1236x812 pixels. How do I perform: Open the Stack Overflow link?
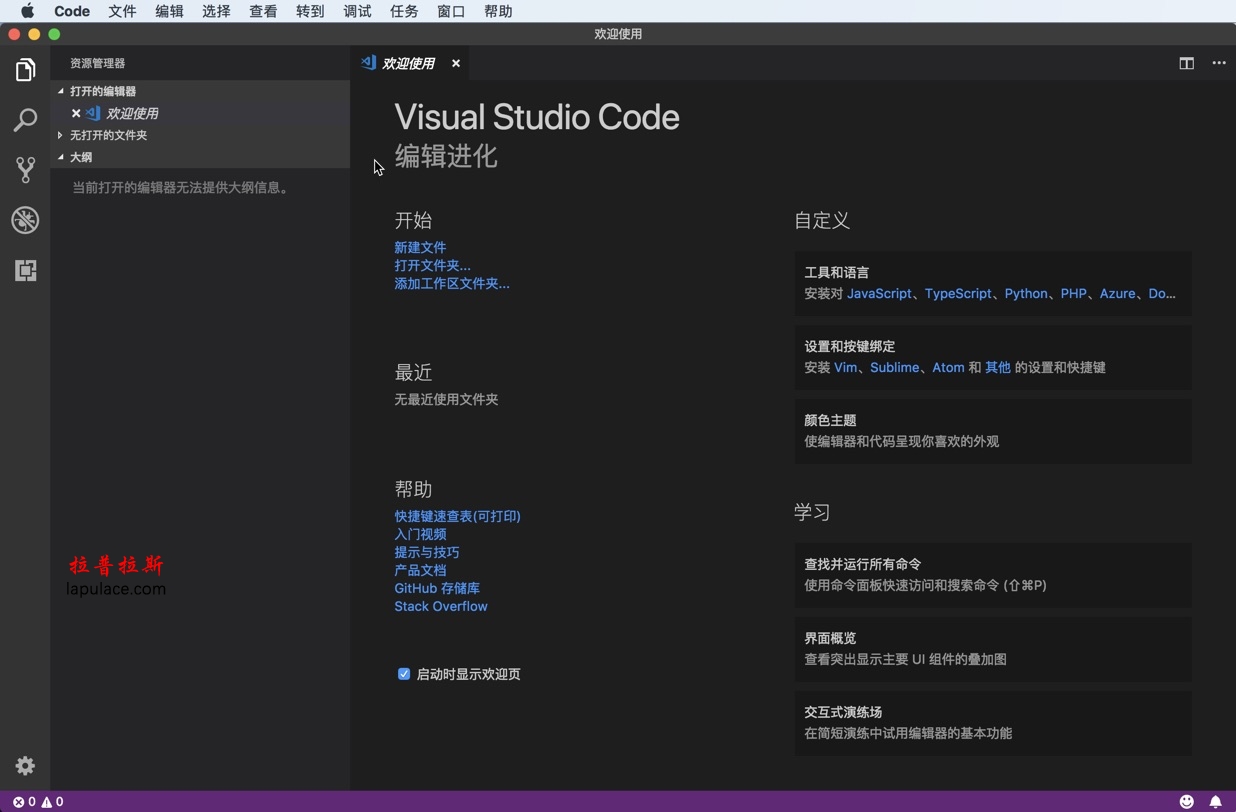coord(441,606)
